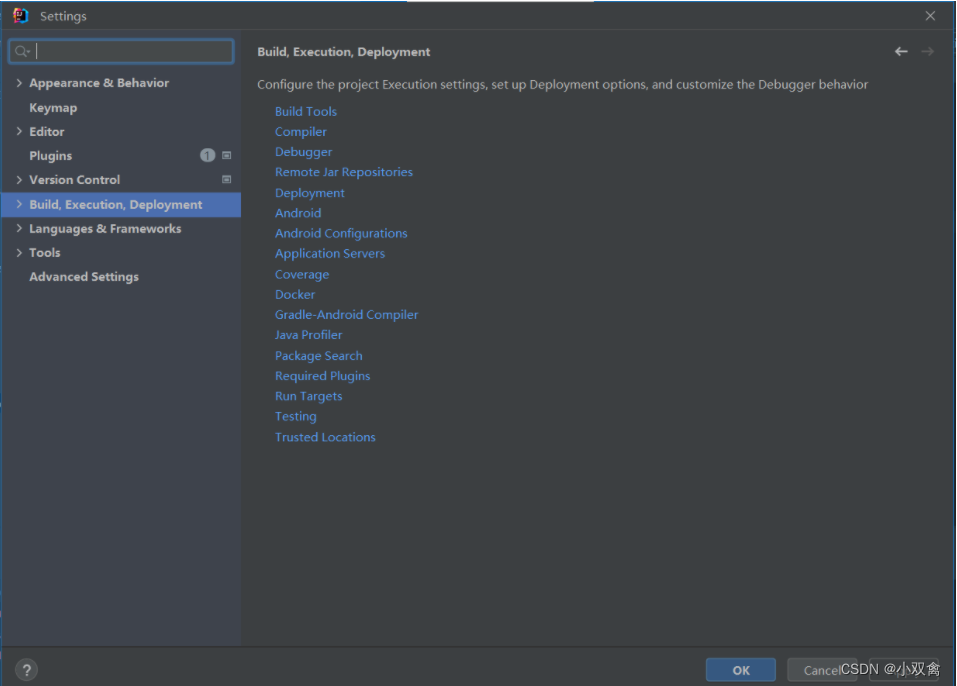This screenshot has height=686, width=957.
Task: Open the Build Tools link
Action: click(305, 111)
